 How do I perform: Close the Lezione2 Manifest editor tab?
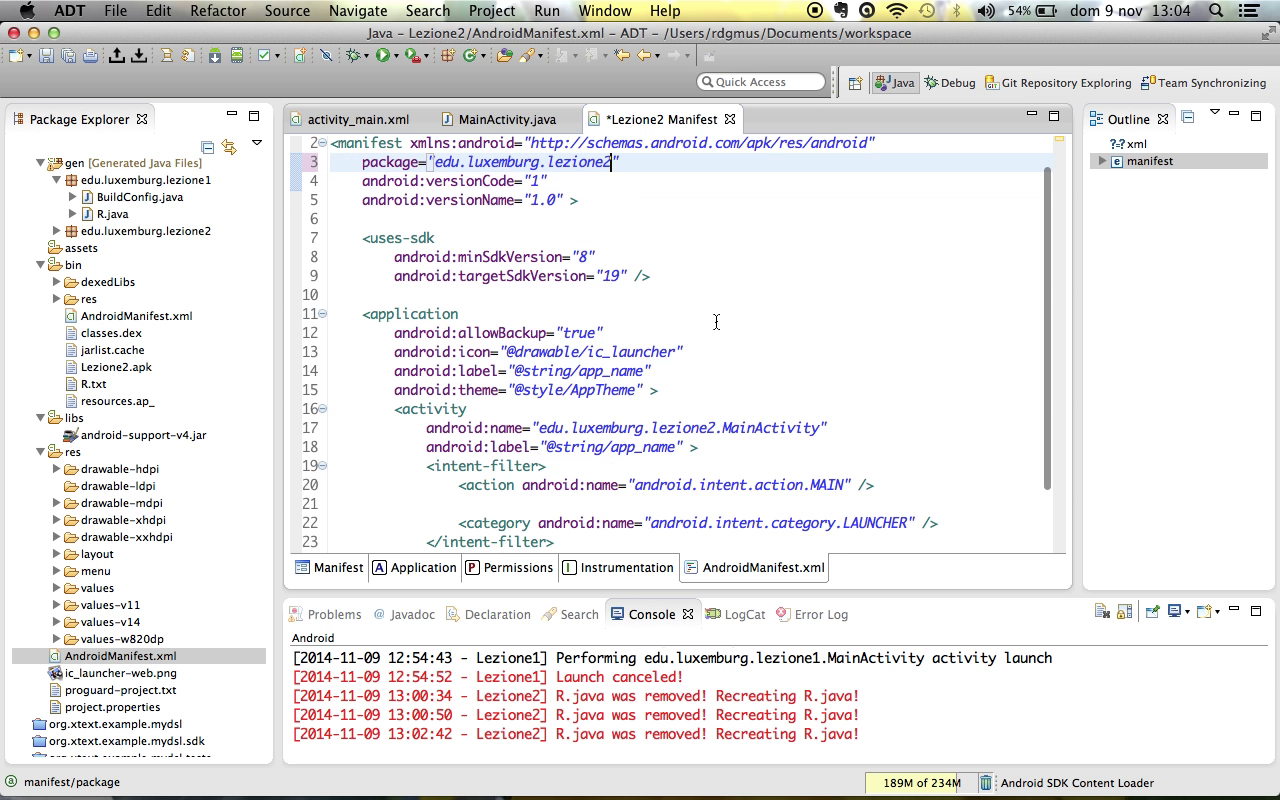pyautogui.click(x=730, y=119)
